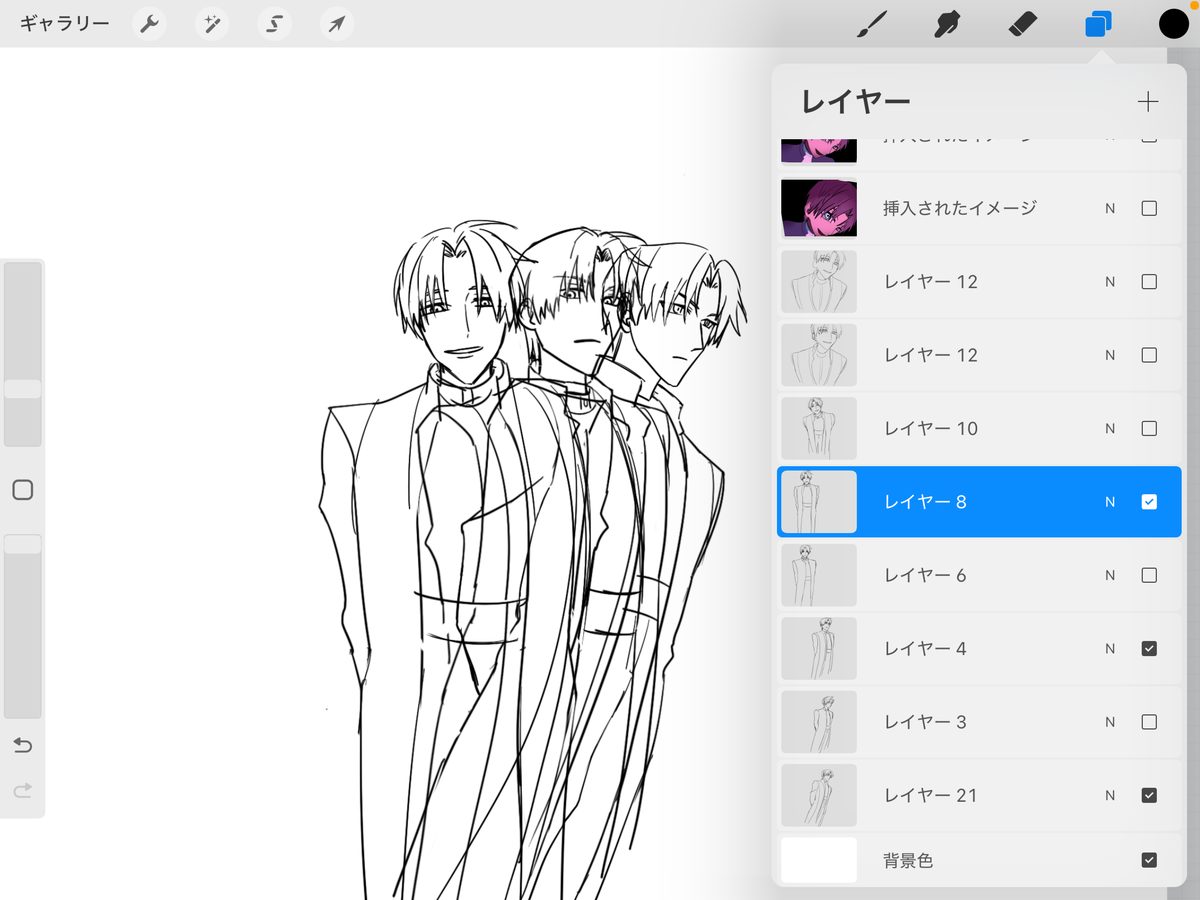Image resolution: width=1200 pixels, height=900 pixels.
Task: Expand blend mode N on レイヤー 4
Action: click(1110, 649)
